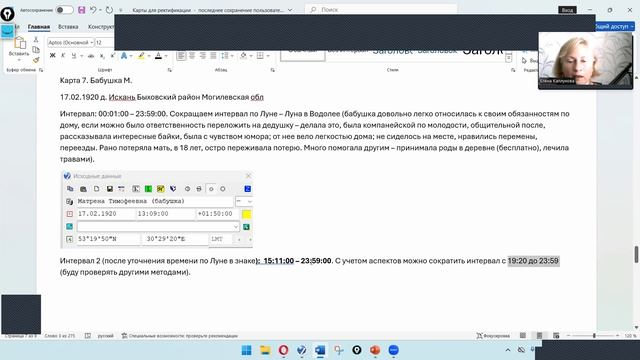640x360 pixels.
Task: Select the Исходные данные embedded picture
Action: click(156, 210)
